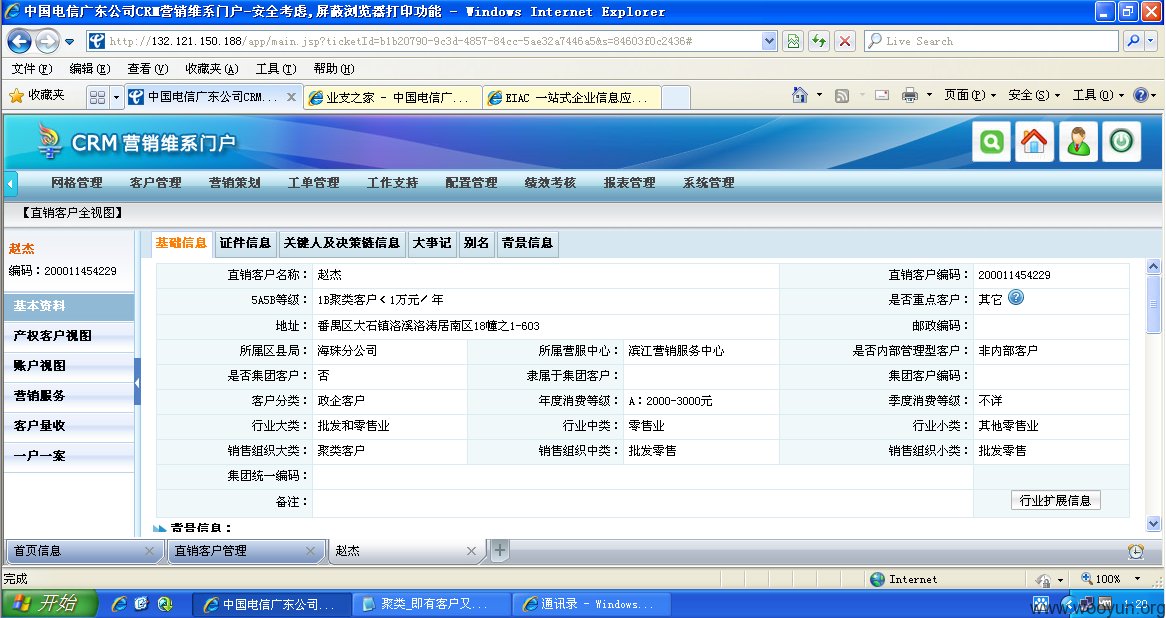Viewport: 1166px width, 618px height.
Task: Switch to the EIAC 一站式企业信息应 tab
Action: point(571,97)
